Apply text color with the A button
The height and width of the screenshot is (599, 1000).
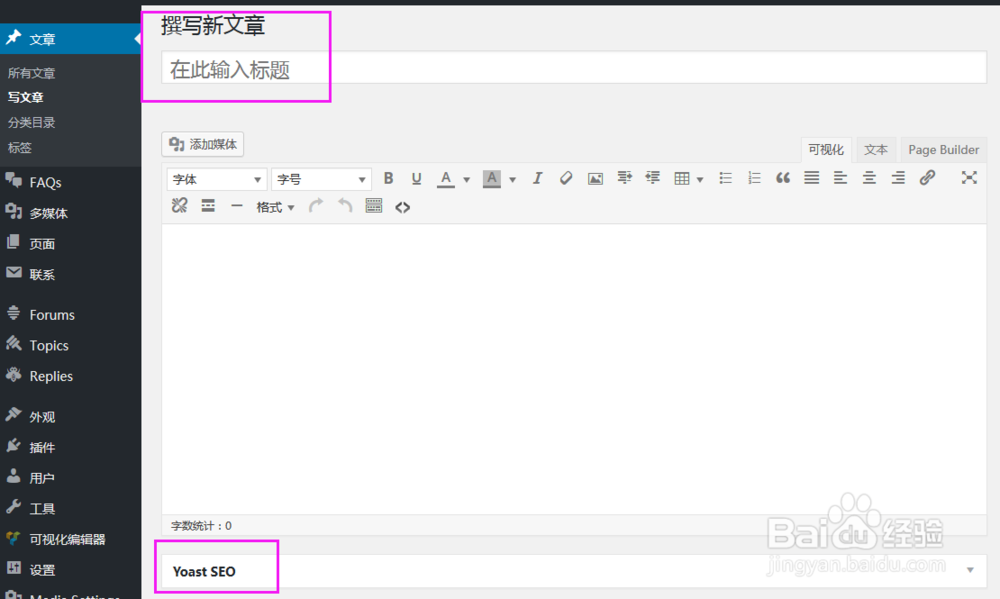[x=446, y=179]
